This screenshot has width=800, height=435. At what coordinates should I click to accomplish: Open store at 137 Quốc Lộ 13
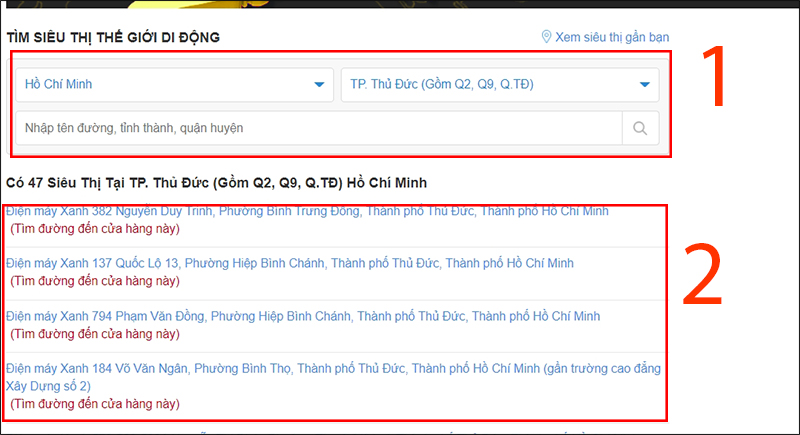click(x=290, y=263)
